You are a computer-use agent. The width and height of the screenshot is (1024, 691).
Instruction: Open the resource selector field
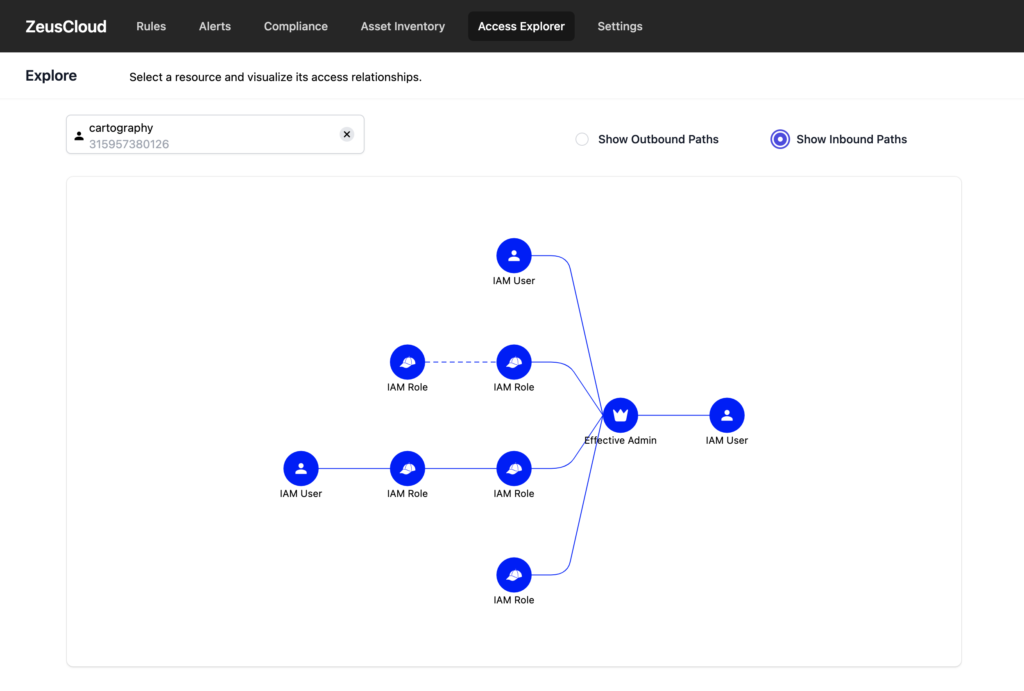[x=200, y=134]
